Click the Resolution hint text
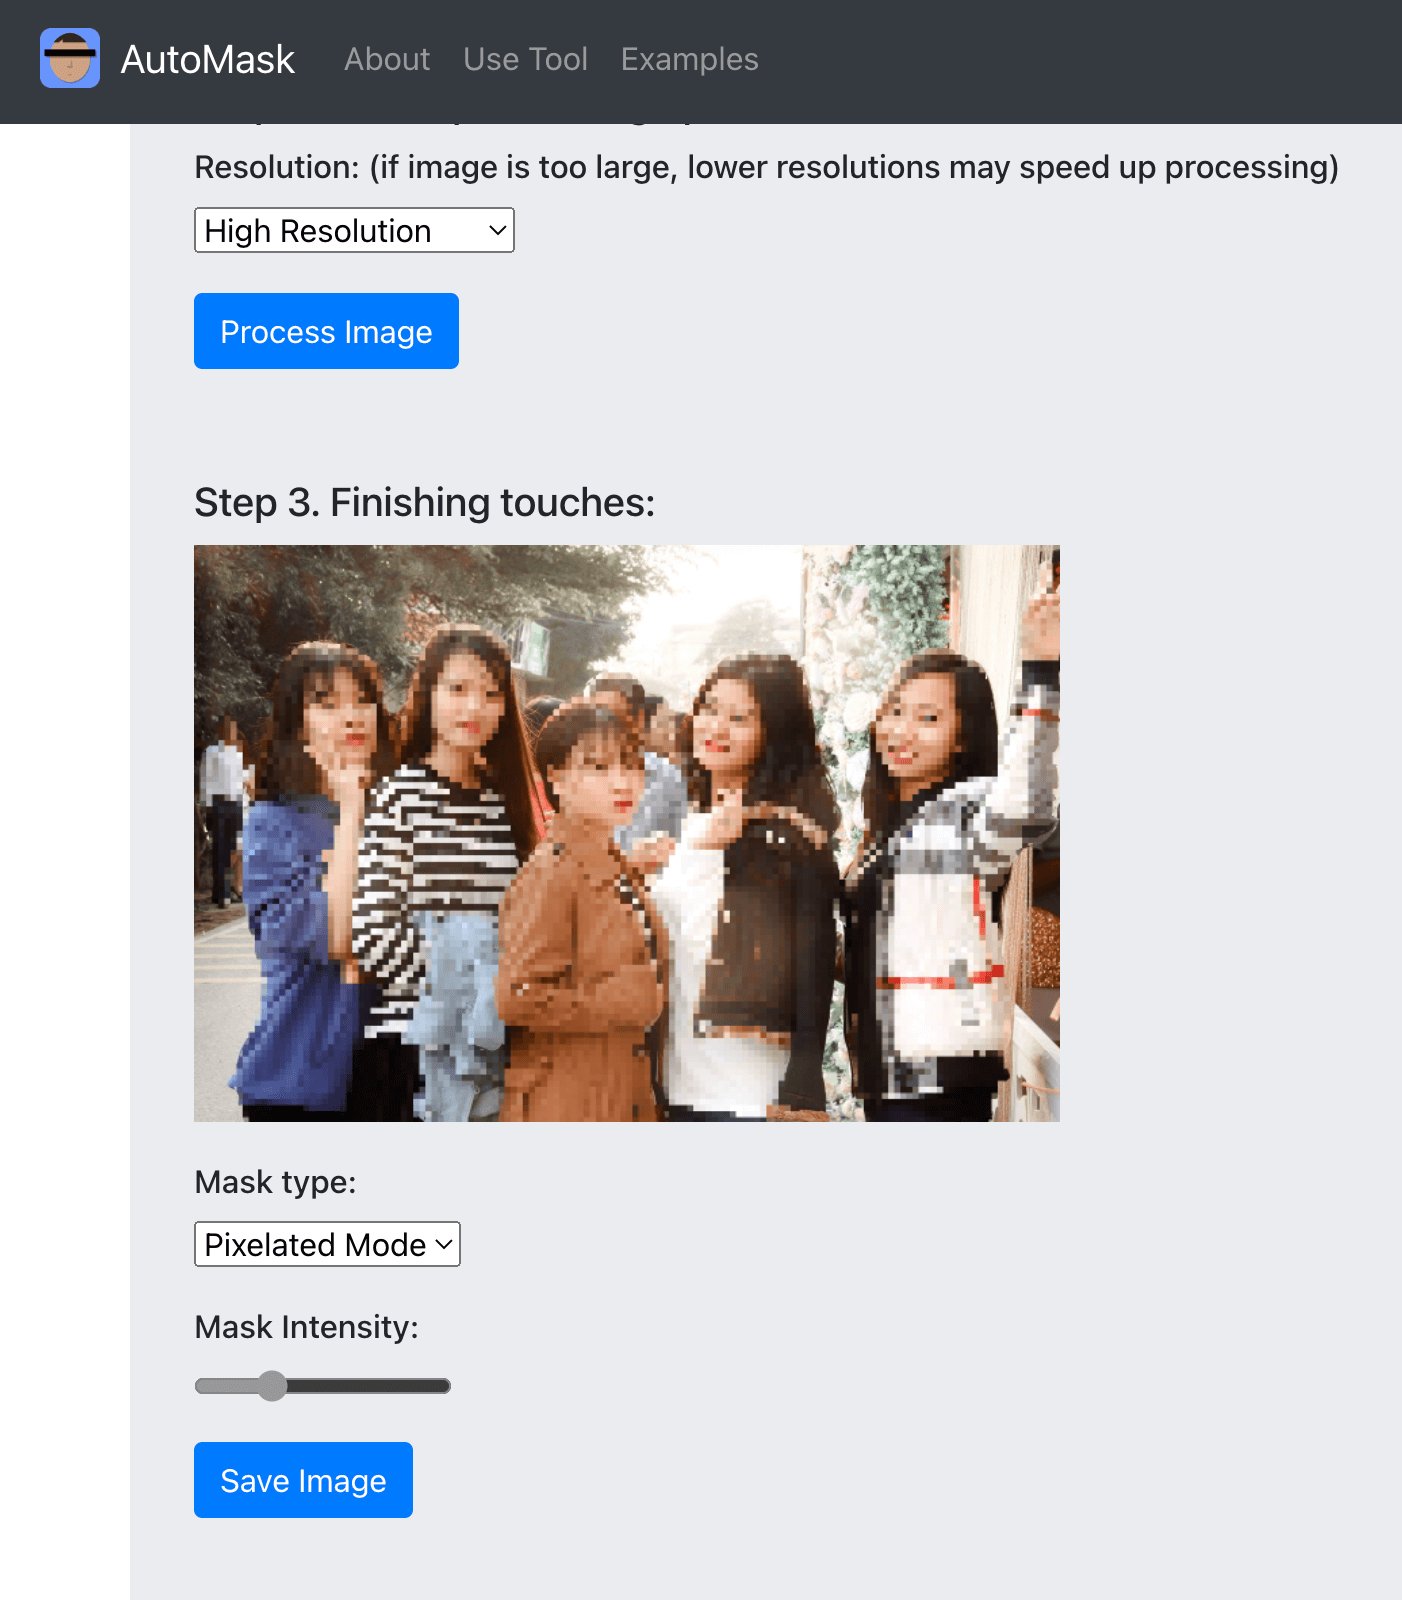The height and width of the screenshot is (1600, 1402). pyautogui.click(x=765, y=167)
